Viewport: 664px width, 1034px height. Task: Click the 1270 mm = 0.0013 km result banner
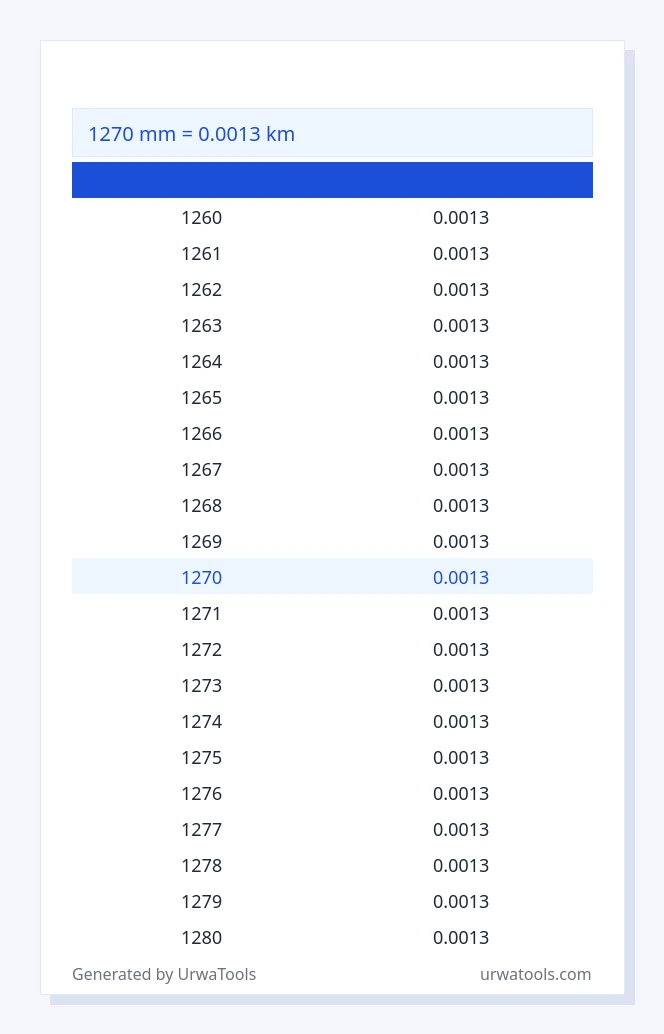coord(332,133)
